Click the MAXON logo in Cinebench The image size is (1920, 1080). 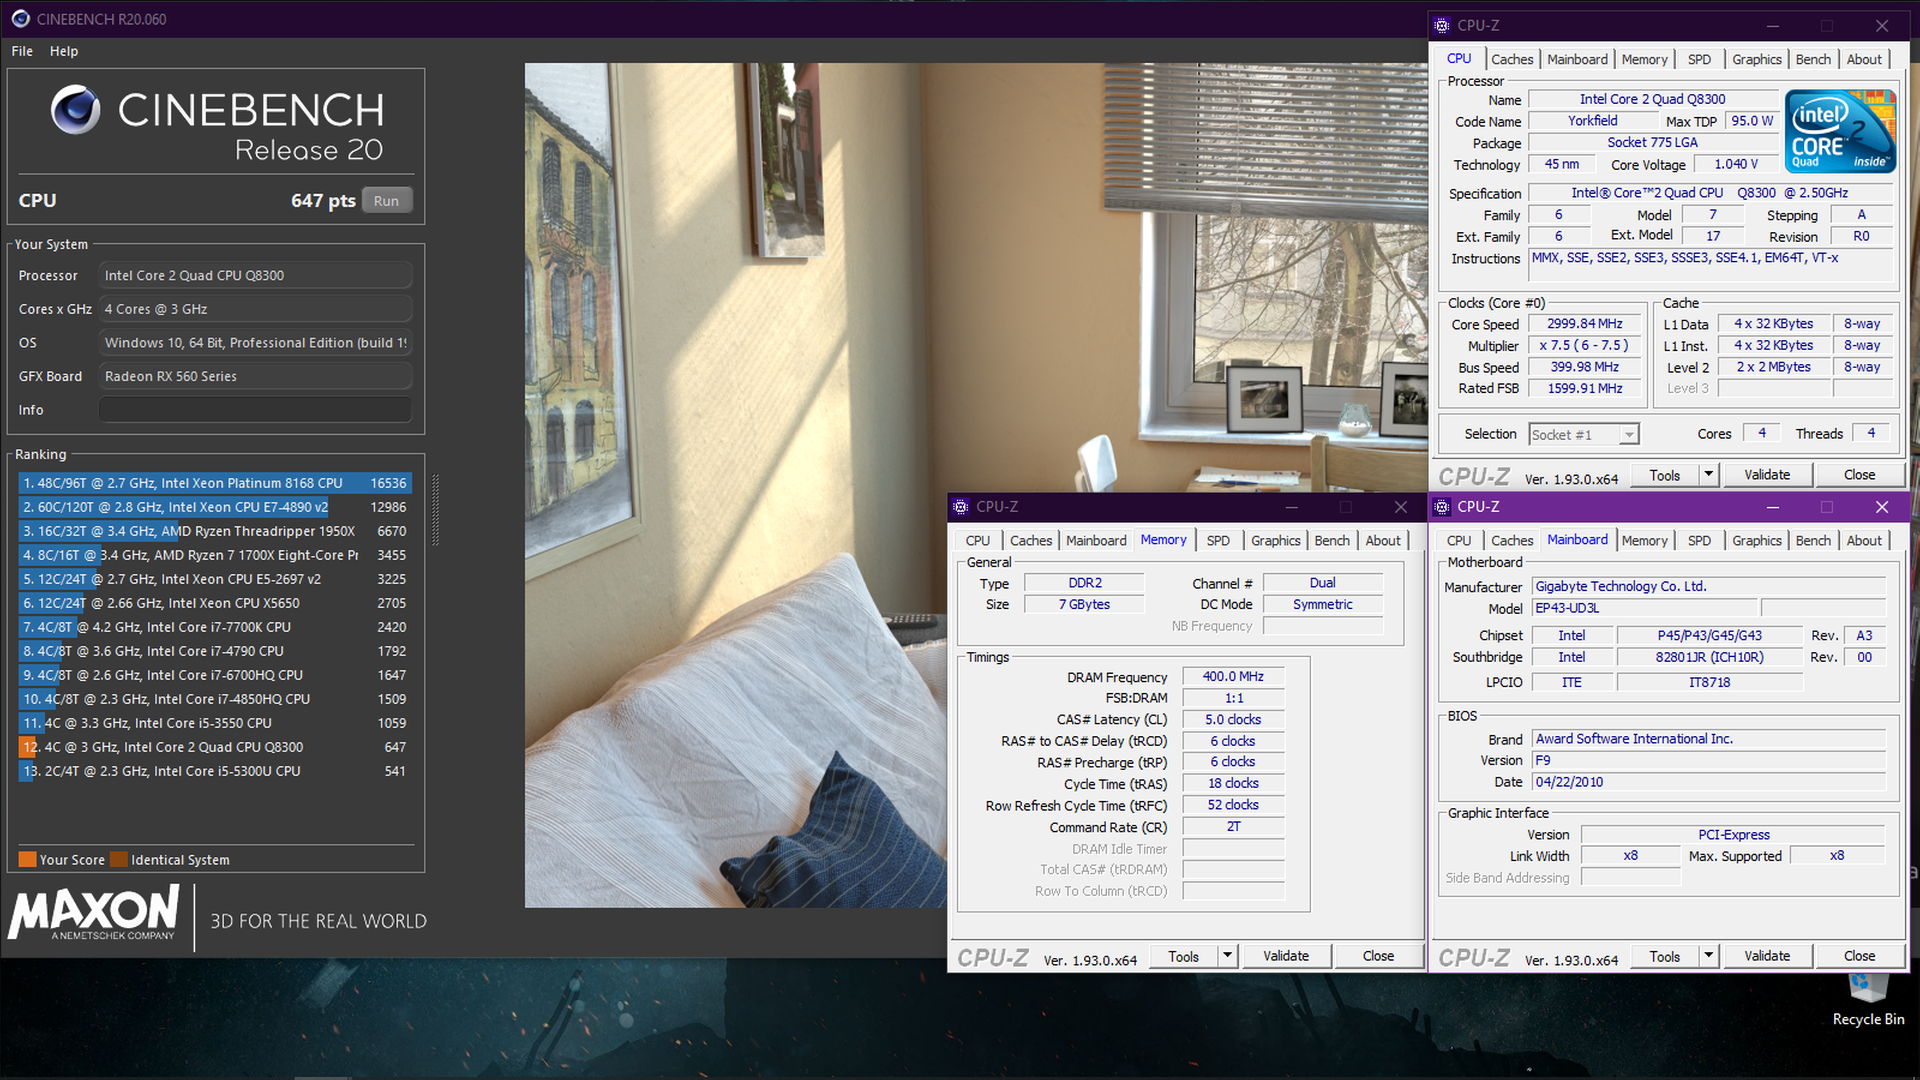(93, 913)
